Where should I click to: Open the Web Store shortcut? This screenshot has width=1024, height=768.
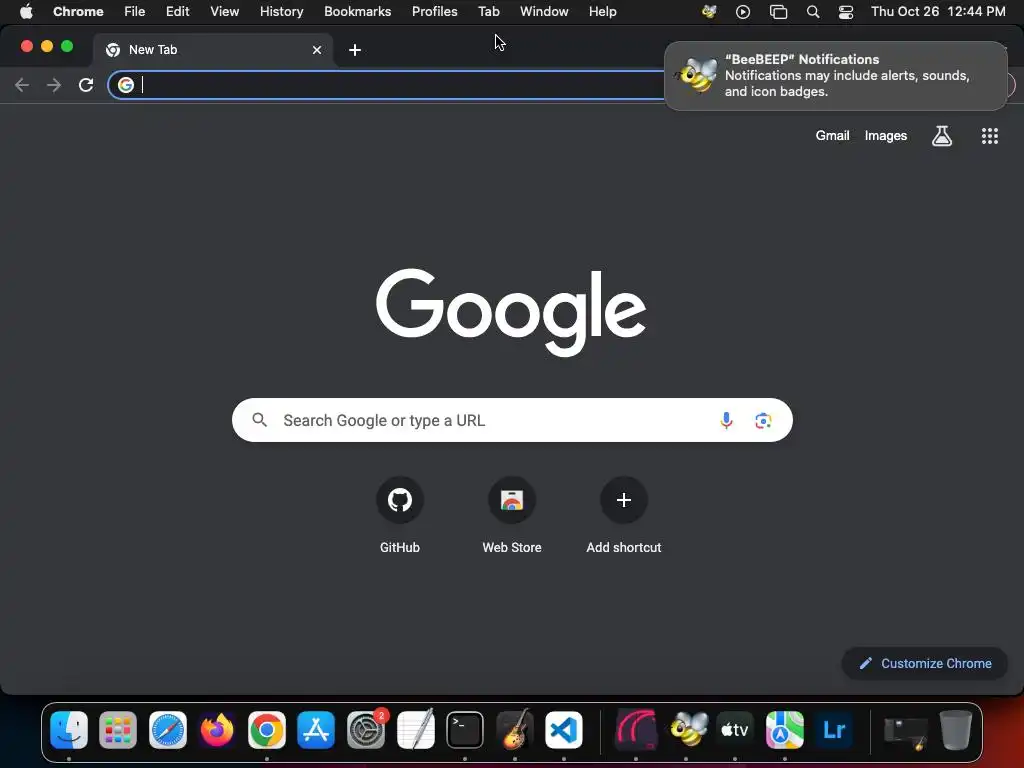512,516
